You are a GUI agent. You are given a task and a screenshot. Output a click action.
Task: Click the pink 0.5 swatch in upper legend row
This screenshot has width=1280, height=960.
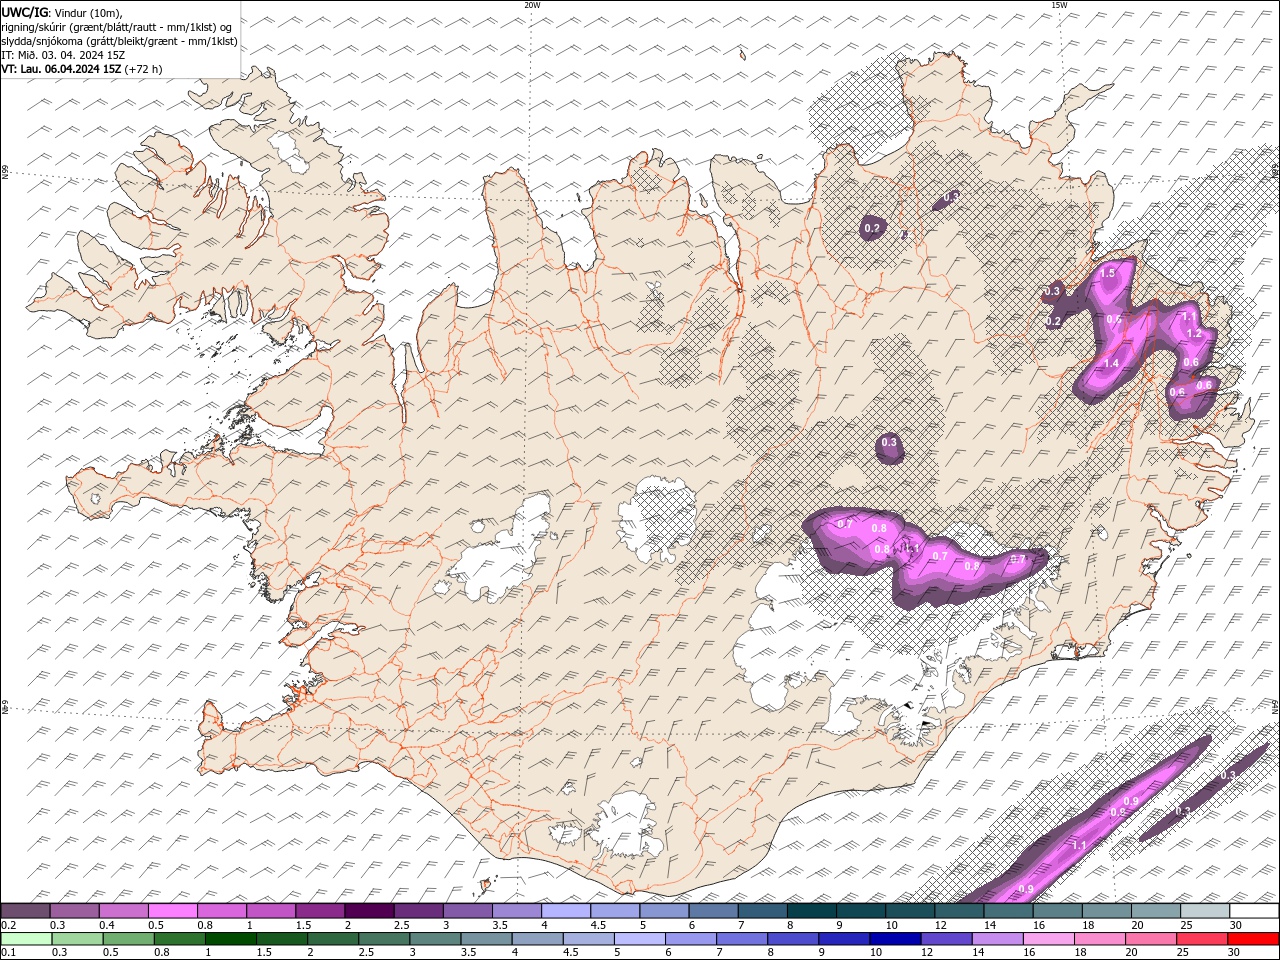[173, 911]
